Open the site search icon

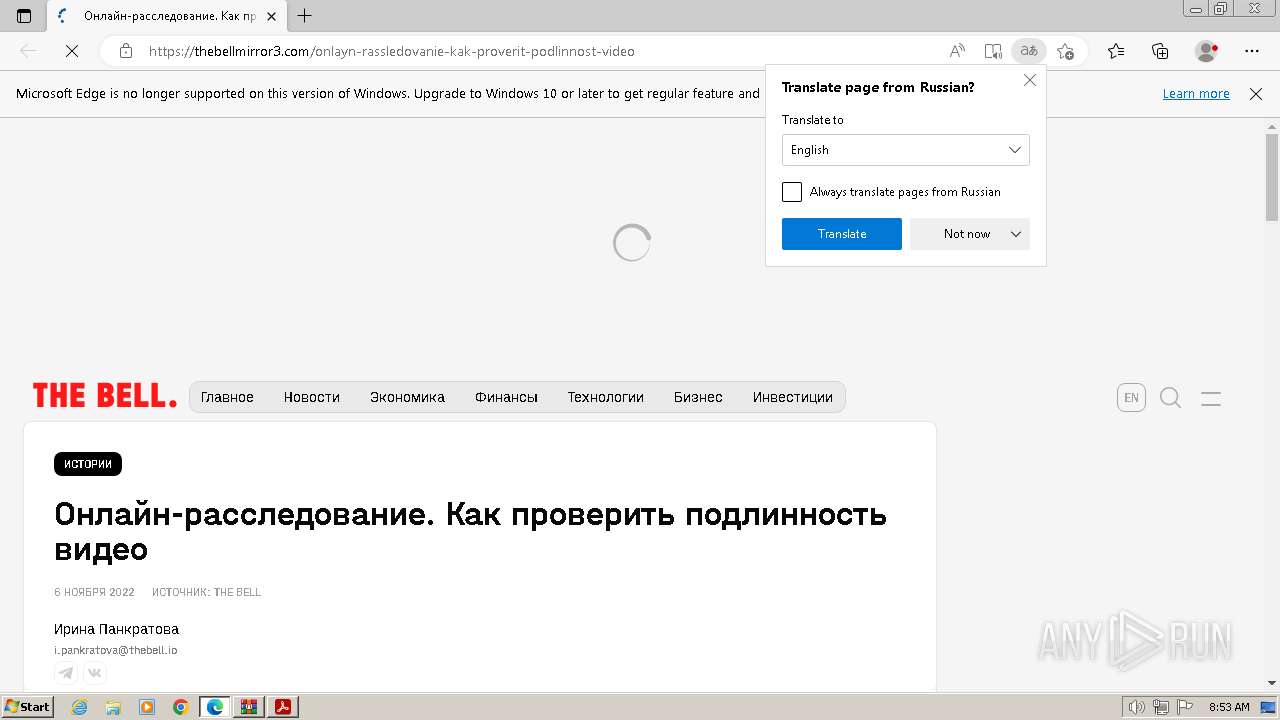coord(1170,398)
